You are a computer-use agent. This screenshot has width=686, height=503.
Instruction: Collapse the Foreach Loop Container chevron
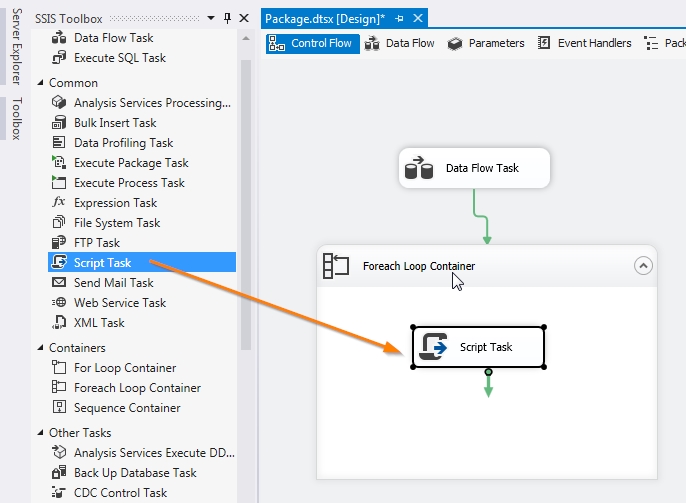[x=643, y=266]
